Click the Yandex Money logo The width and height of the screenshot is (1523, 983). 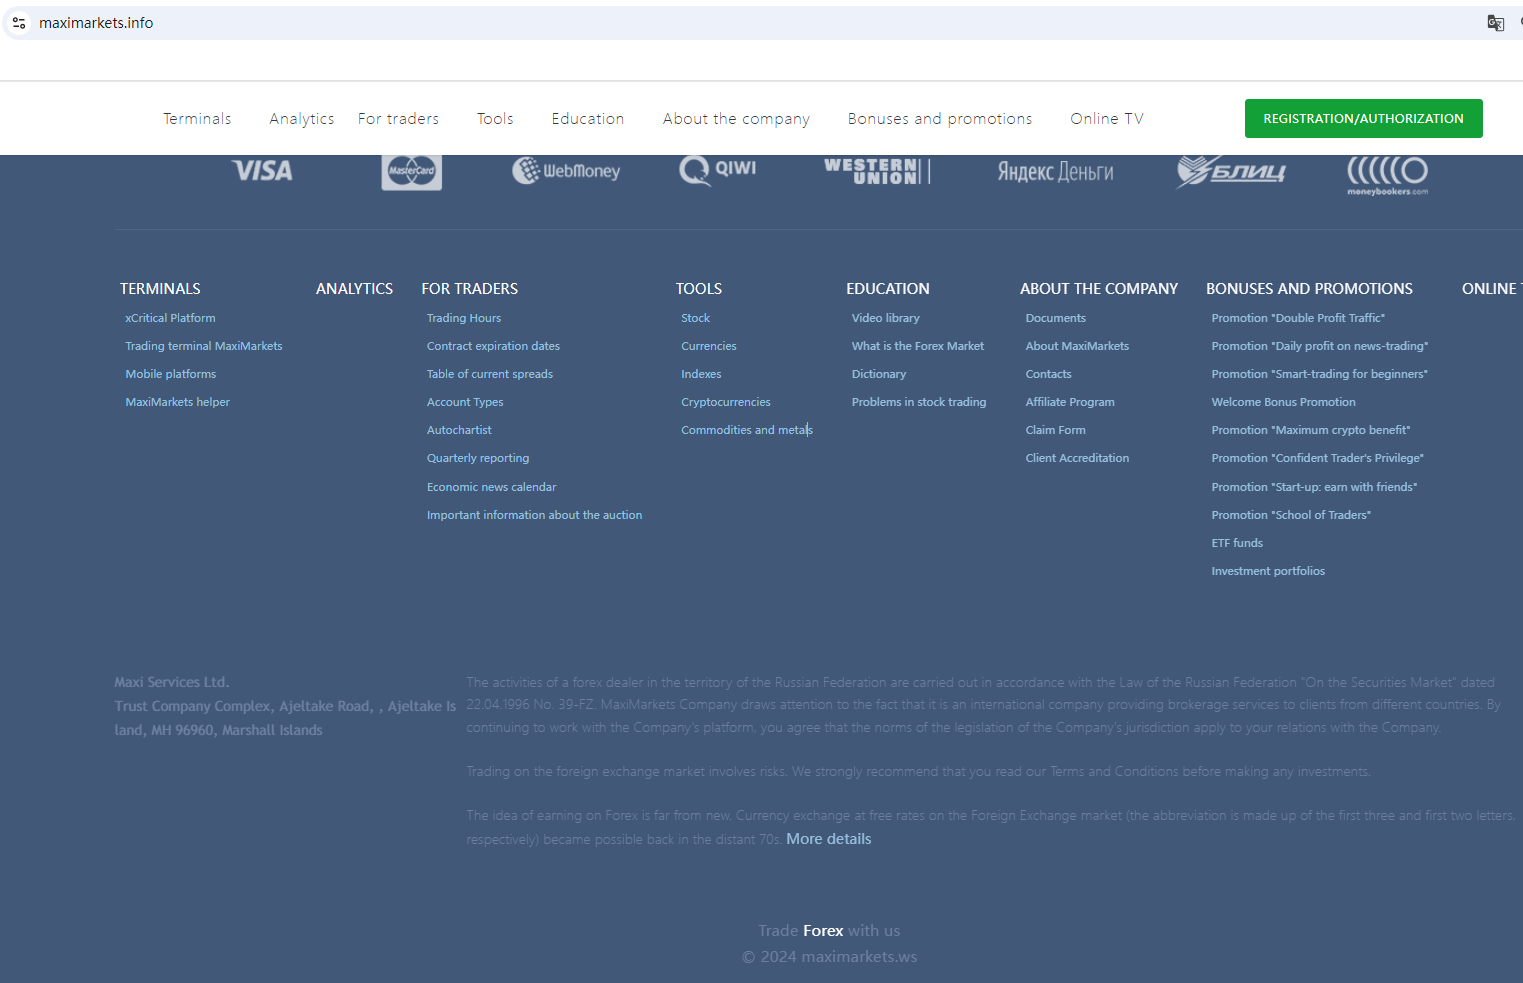pyautogui.click(x=1055, y=172)
